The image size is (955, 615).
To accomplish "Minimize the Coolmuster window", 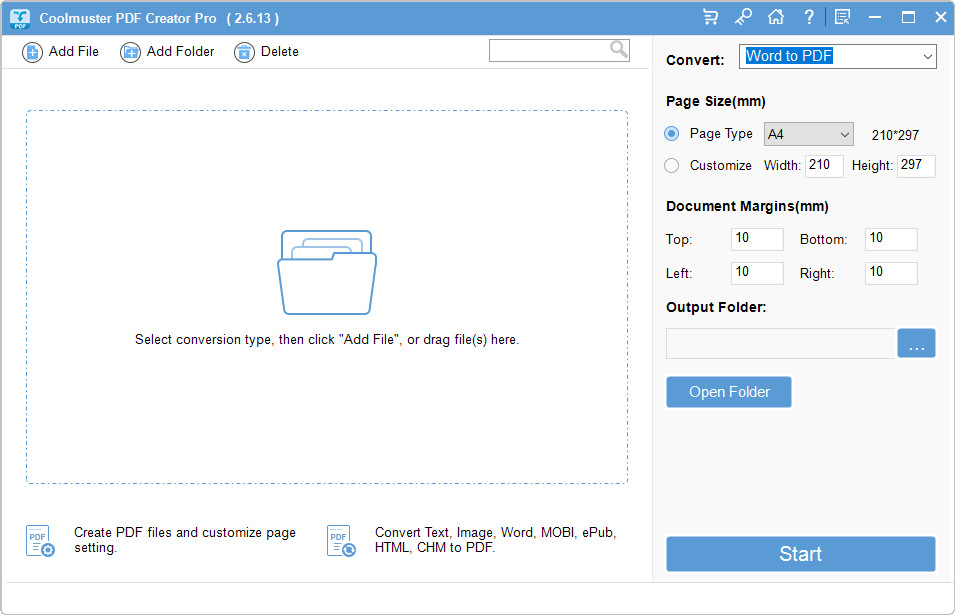I will point(875,17).
